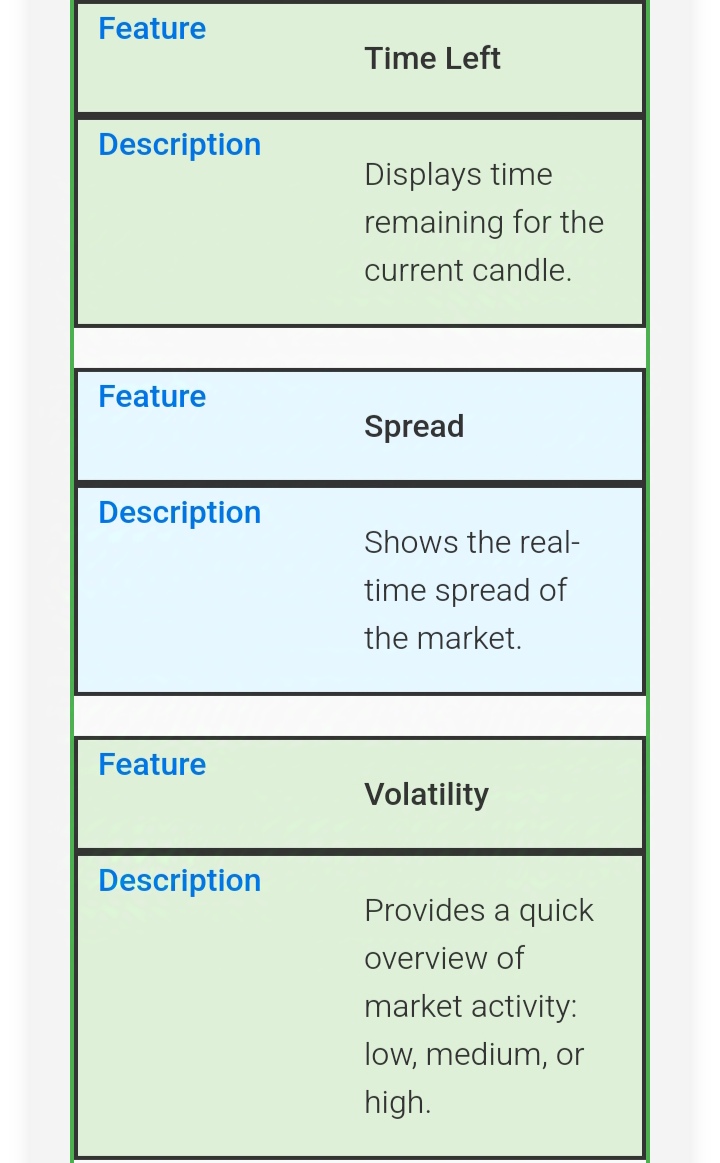This screenshot has height=1163, width=720.
Task: Click the Description label in Time Left card
Action: 180,145
